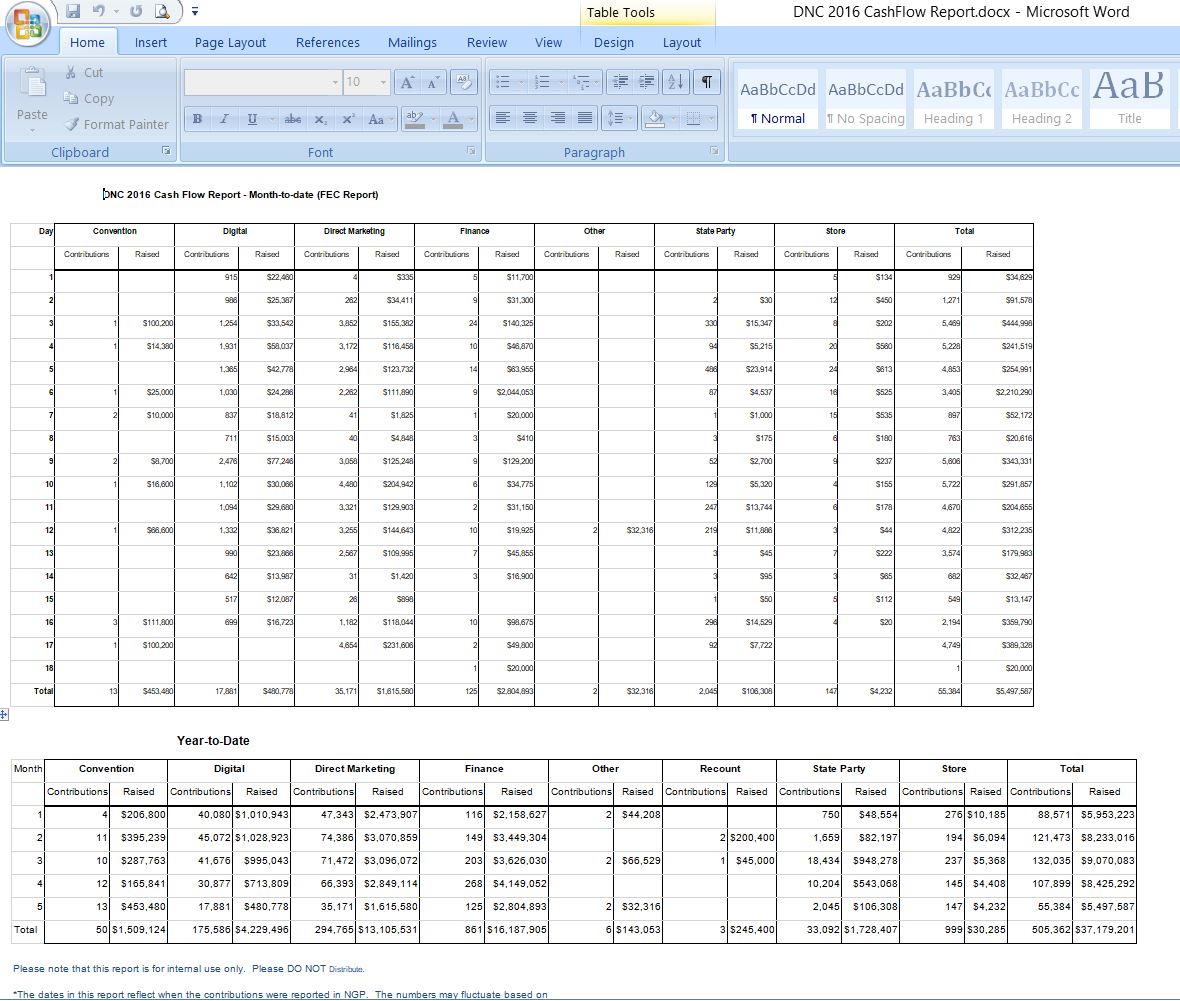The width and height of the screenshot is (1180, 1001).
Task: Click the Format Painter button
Action: (116, 124)
